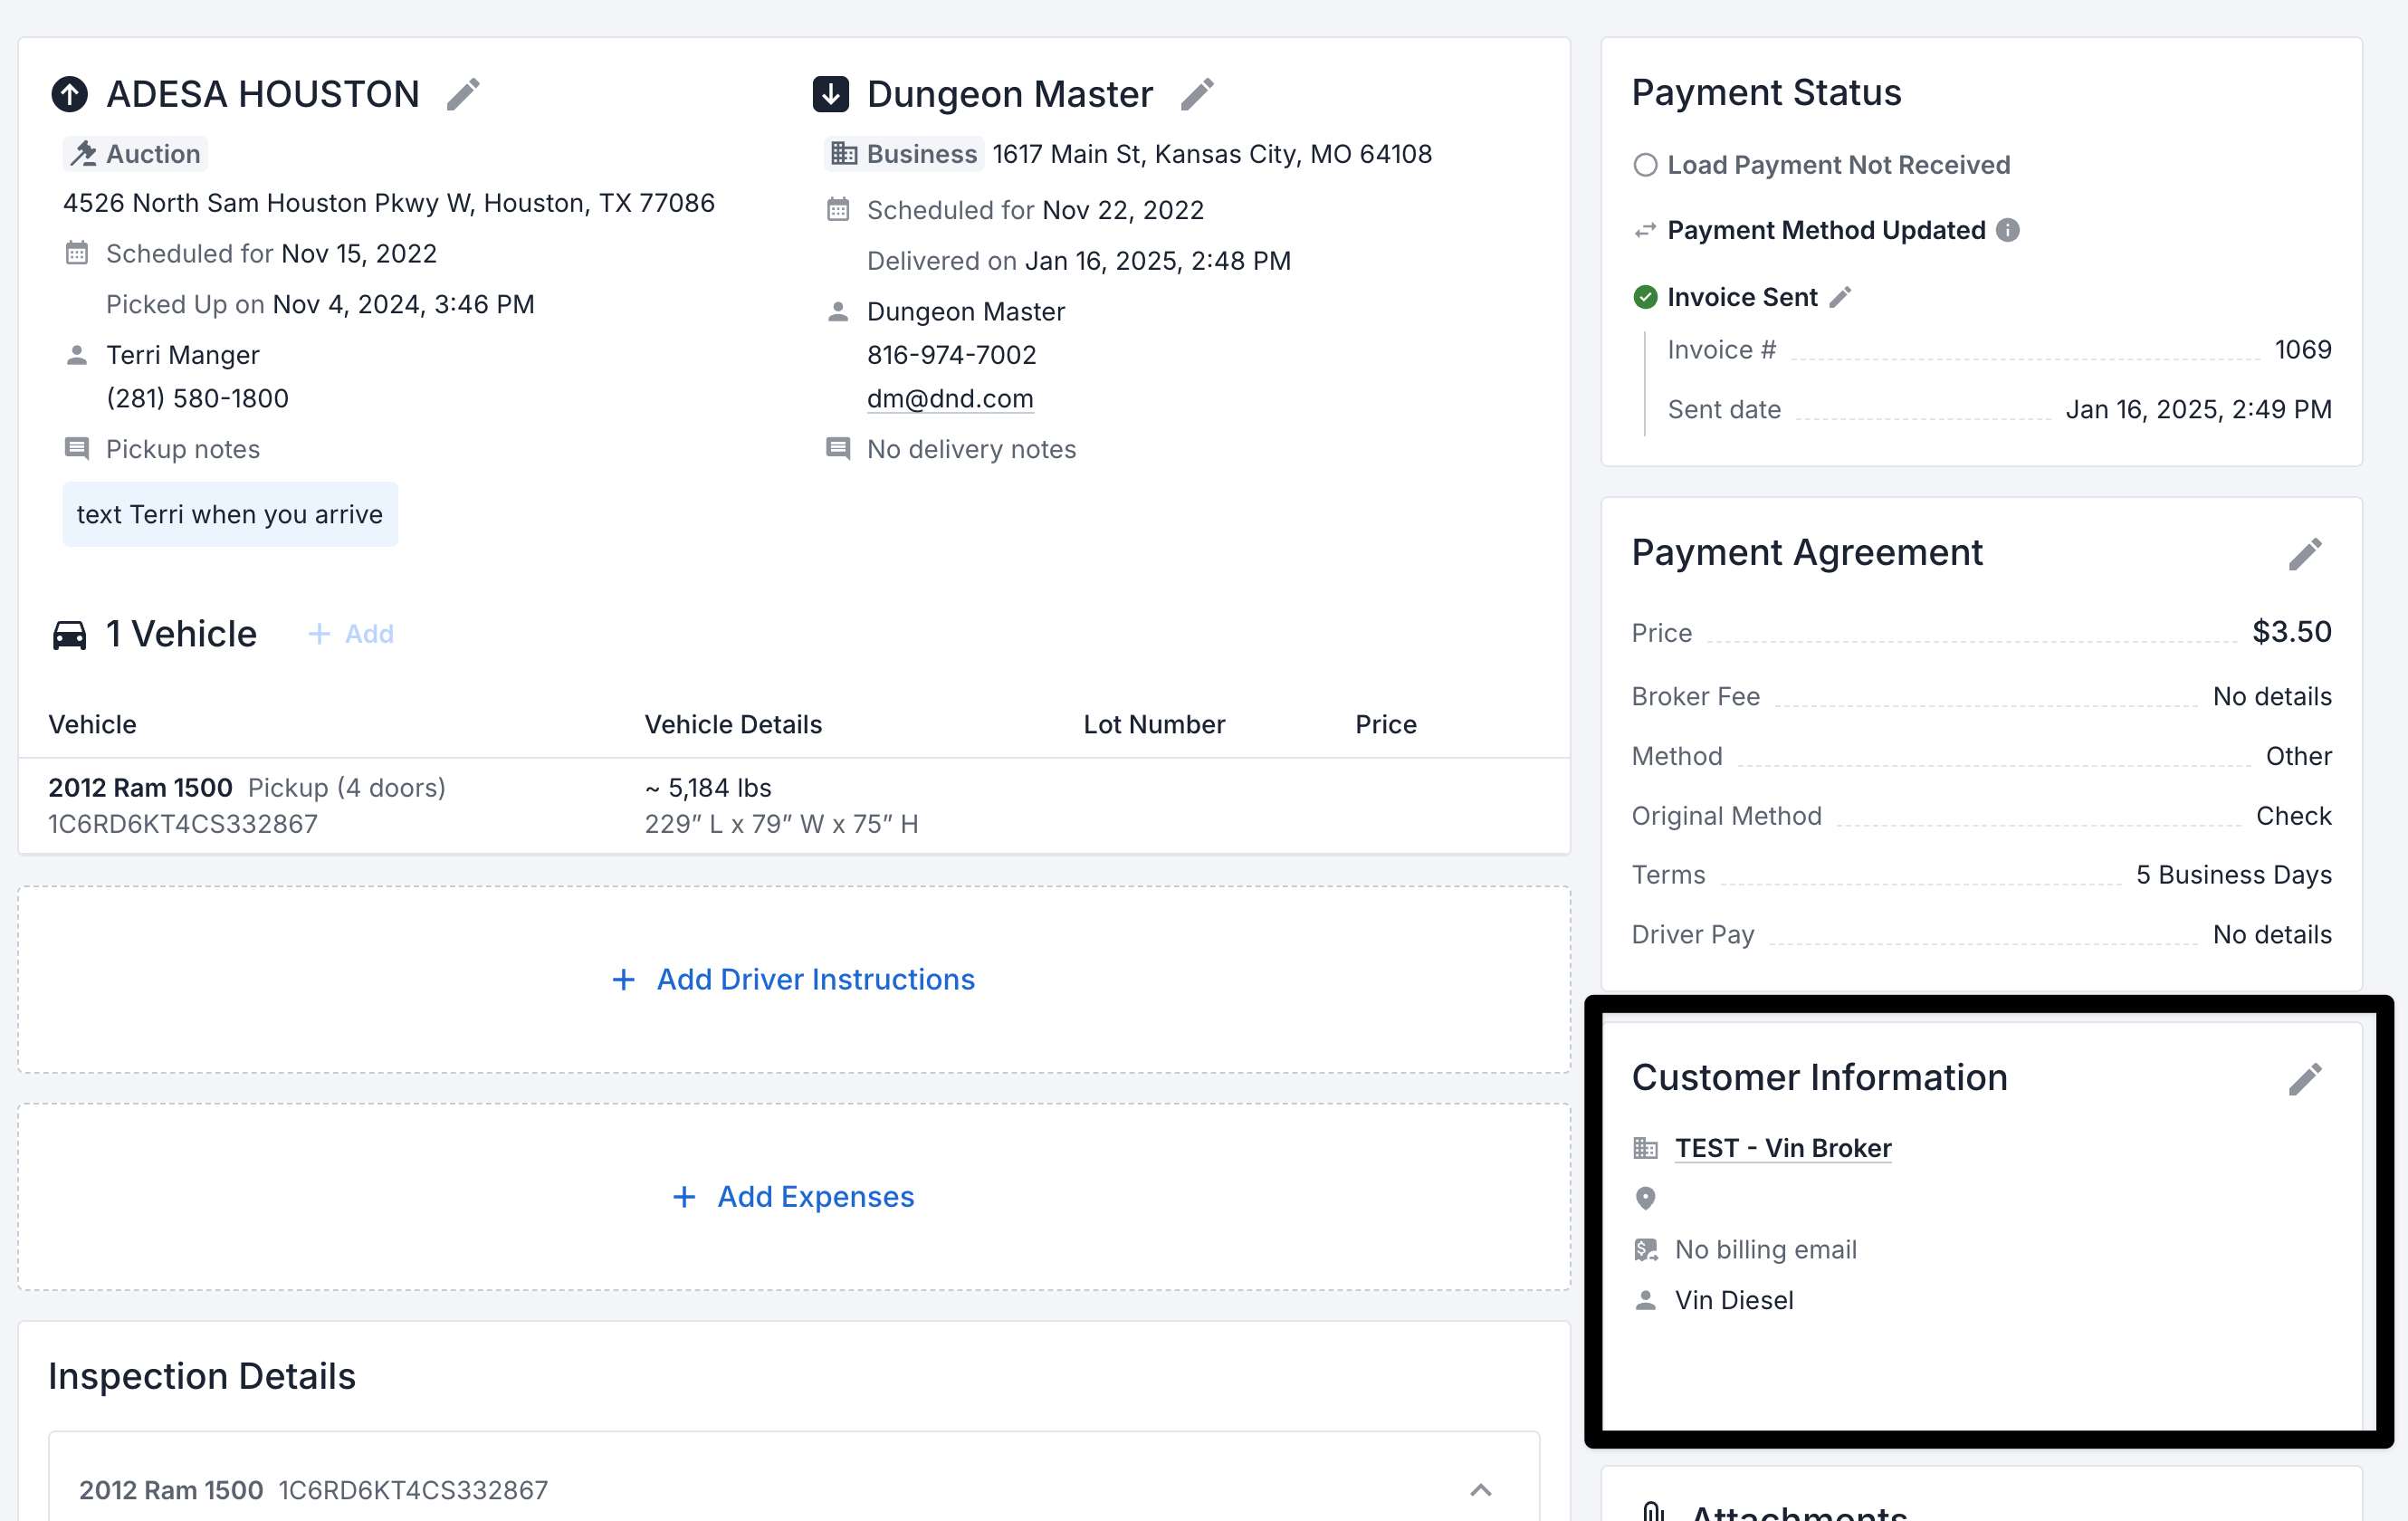
Task: Click the car icon beside 1 Vehicle
Action: coord(69,635)
